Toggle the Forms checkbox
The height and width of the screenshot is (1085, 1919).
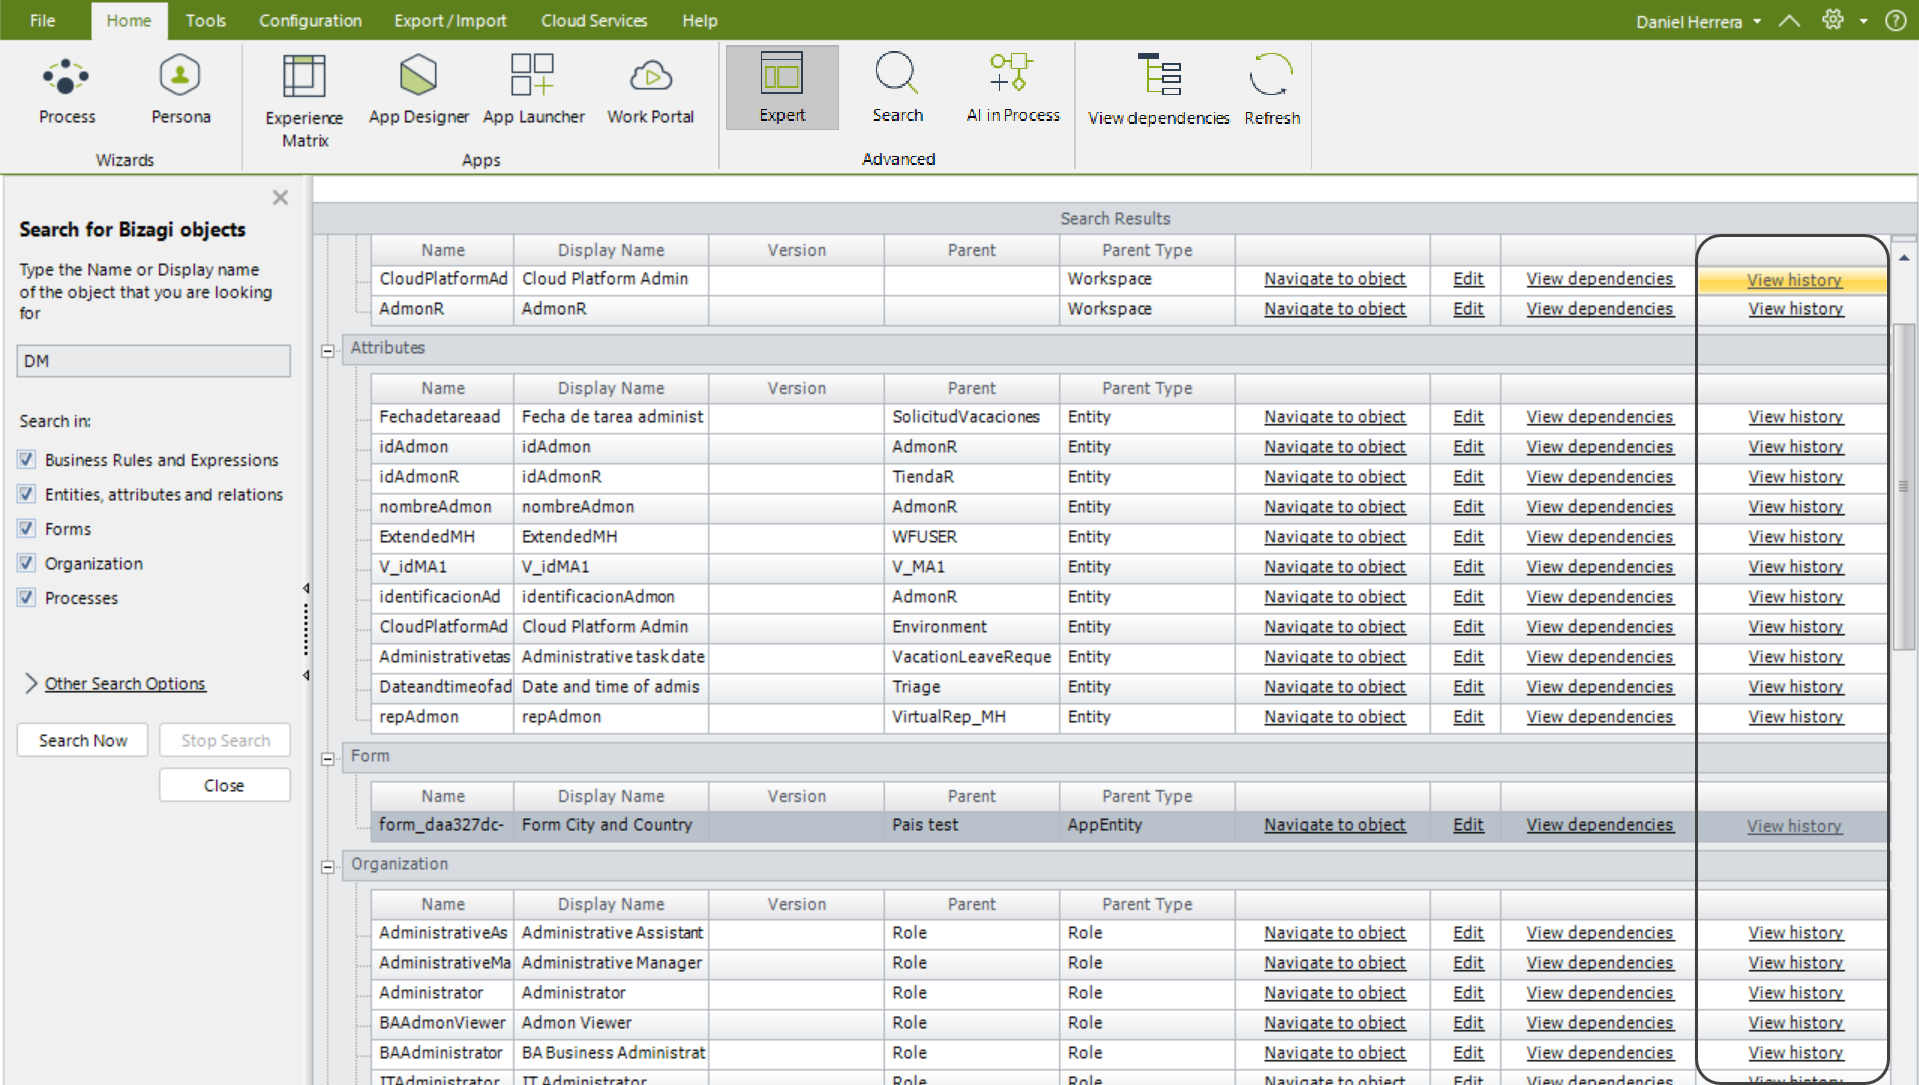pos(27,529)
